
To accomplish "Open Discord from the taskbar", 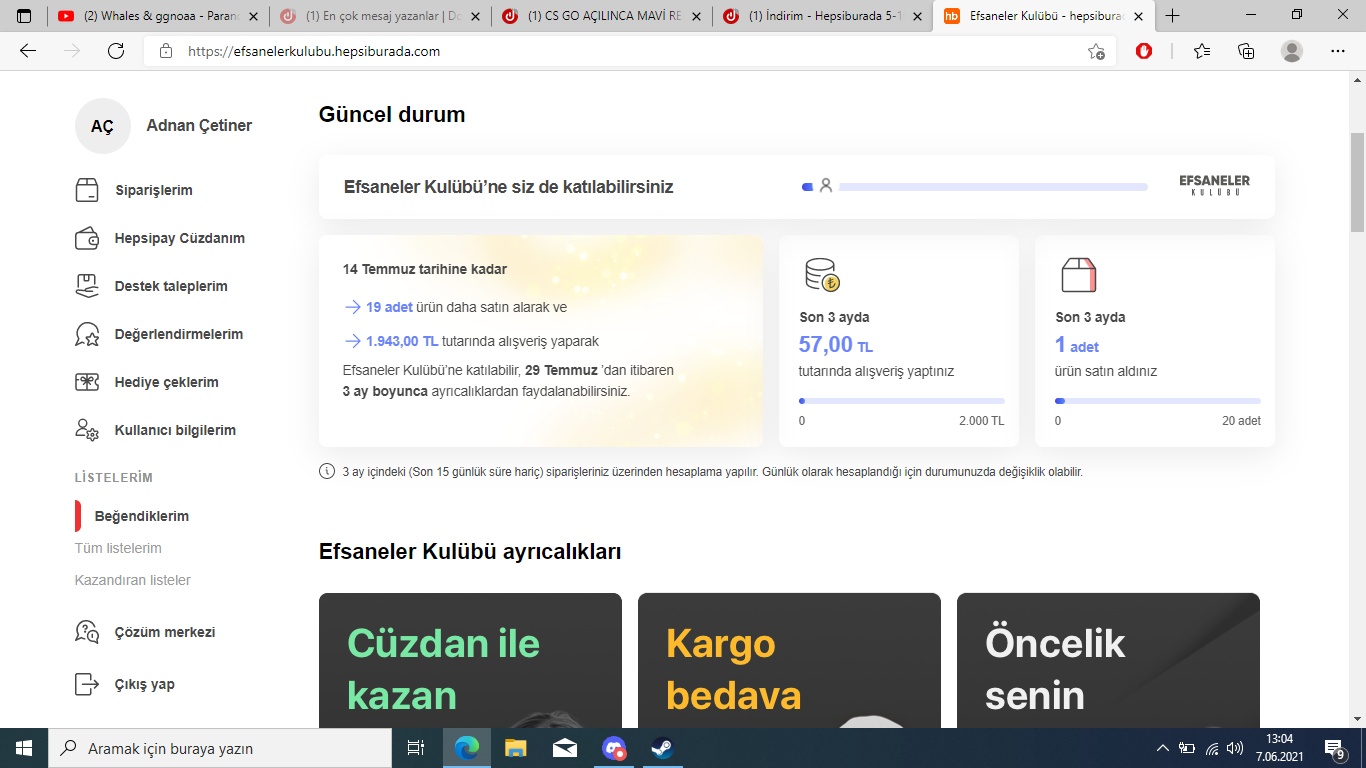I will coord(613,746).
